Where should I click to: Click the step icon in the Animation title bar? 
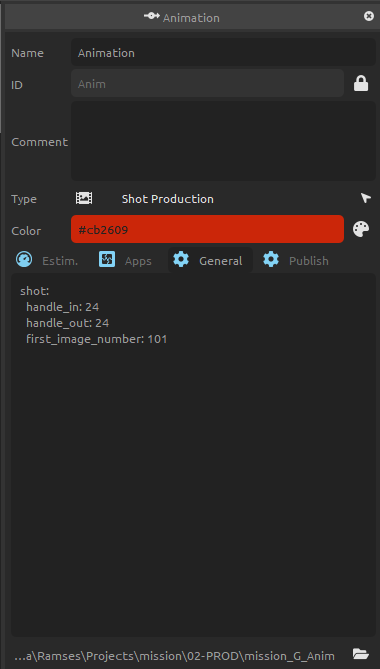[151, 16]
